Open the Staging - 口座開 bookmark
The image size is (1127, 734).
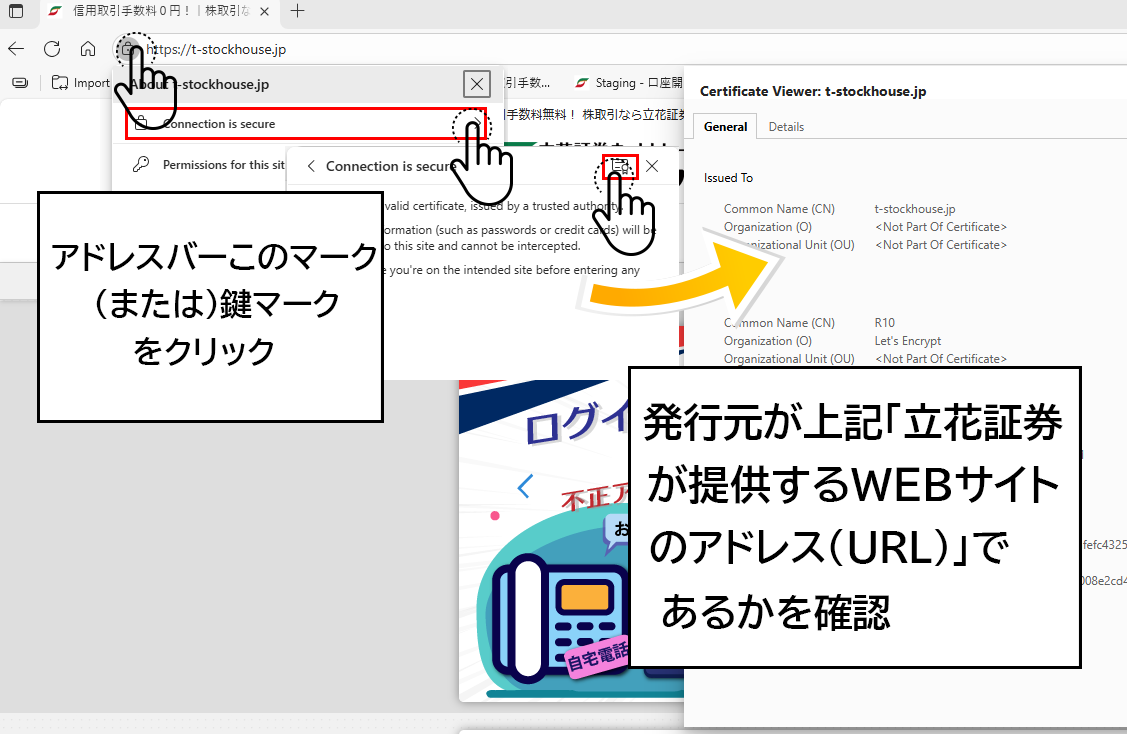point(628,83)
